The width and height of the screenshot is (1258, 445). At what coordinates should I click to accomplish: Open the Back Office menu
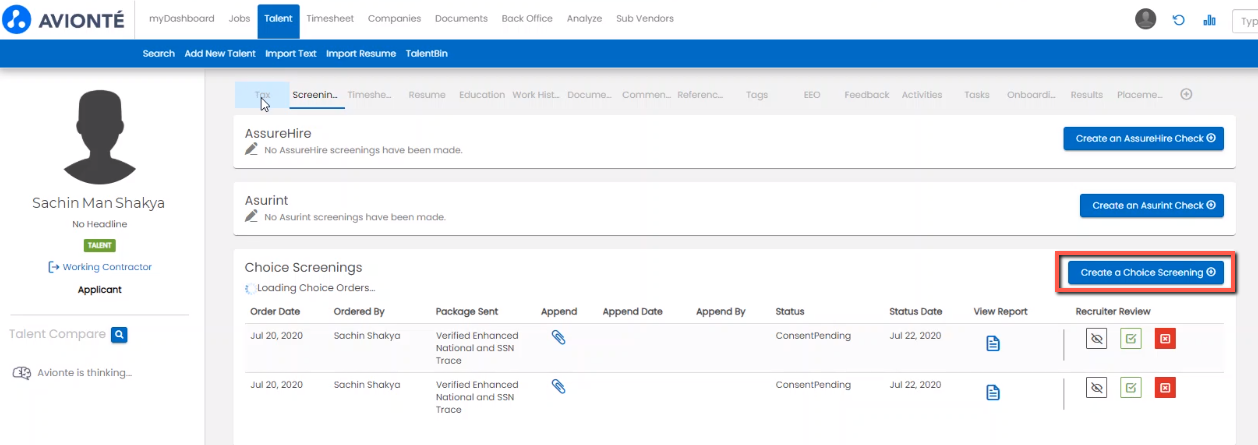point(527,19)
